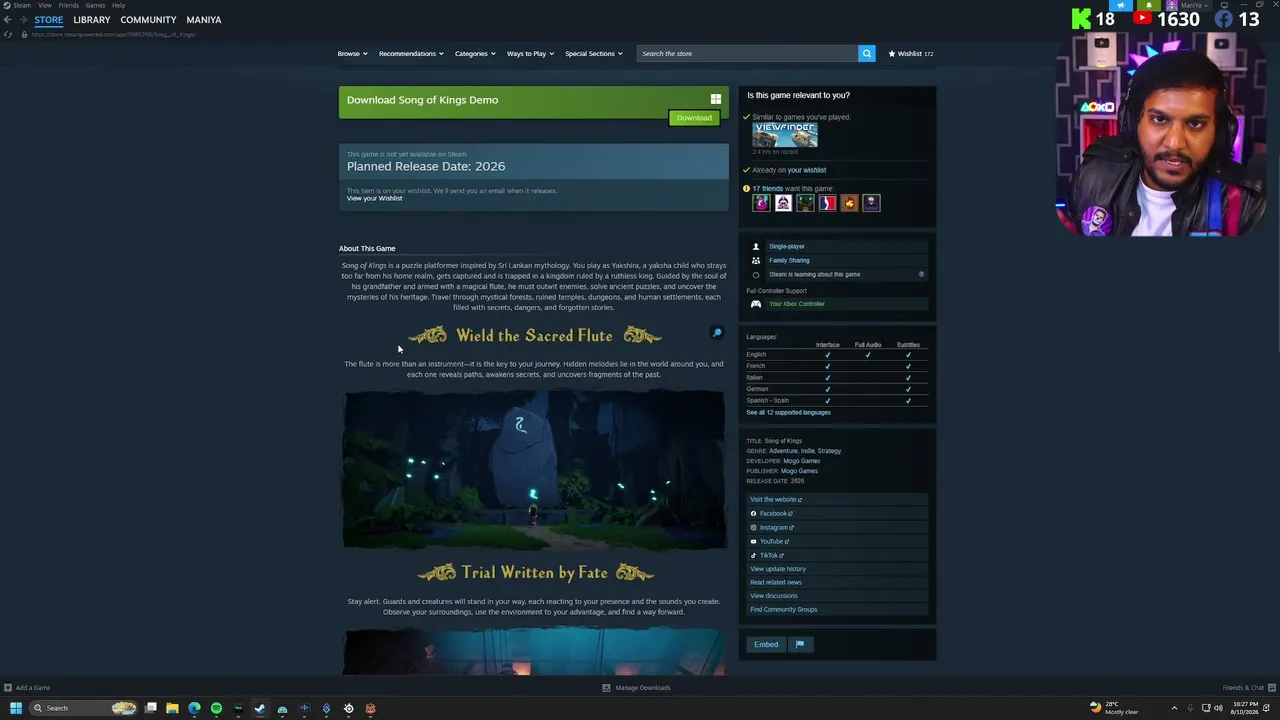Click the Steam back navigation arrow
The width and height of the screenshot is (1280, 720).
click(x=8, y=20)
